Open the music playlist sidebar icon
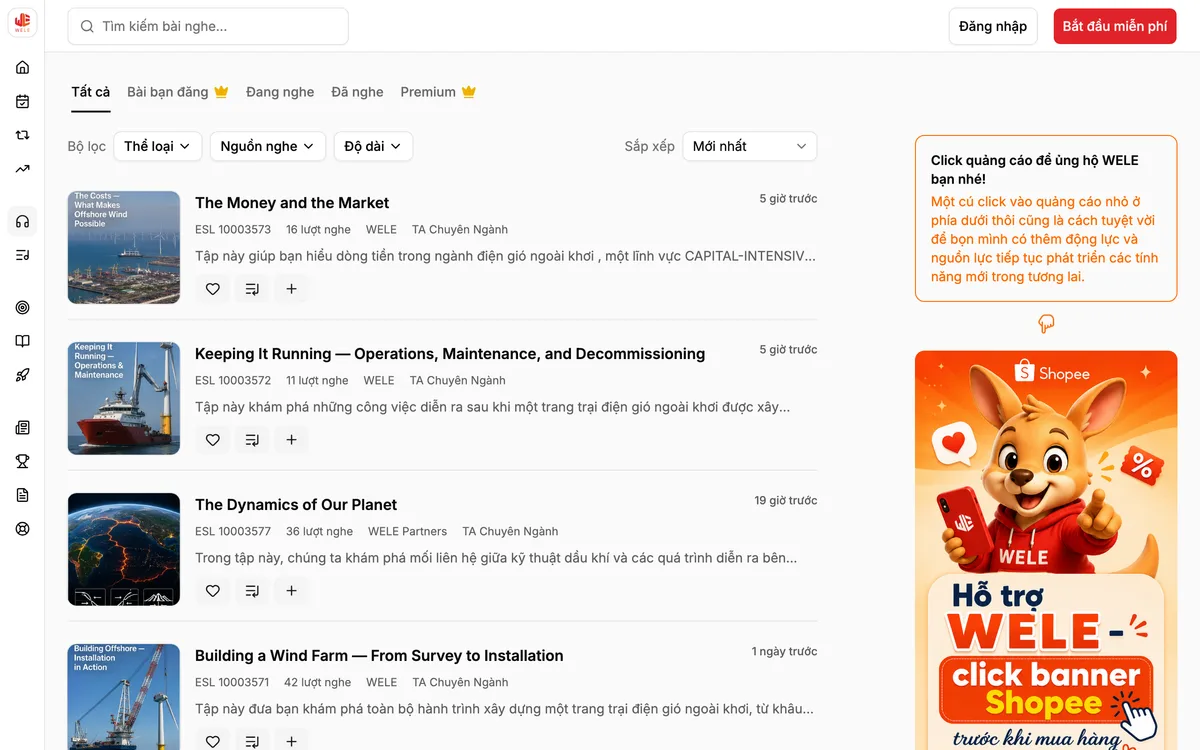Screen dimensions: 1200x750 [x=22, y=255]
